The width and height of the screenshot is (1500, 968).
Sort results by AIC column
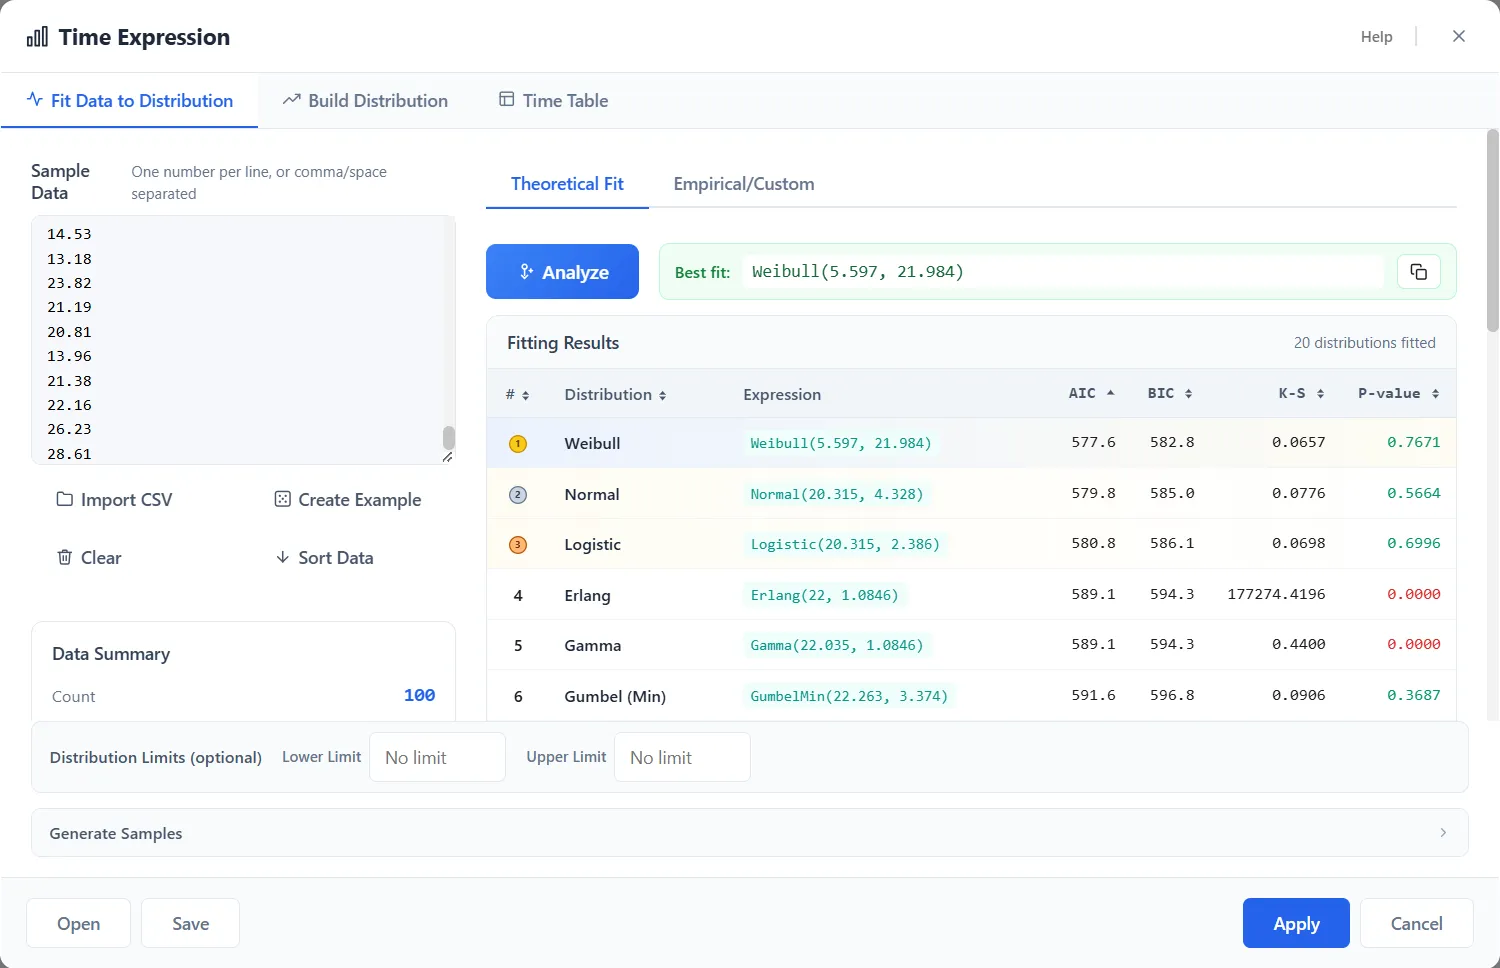1091,394
